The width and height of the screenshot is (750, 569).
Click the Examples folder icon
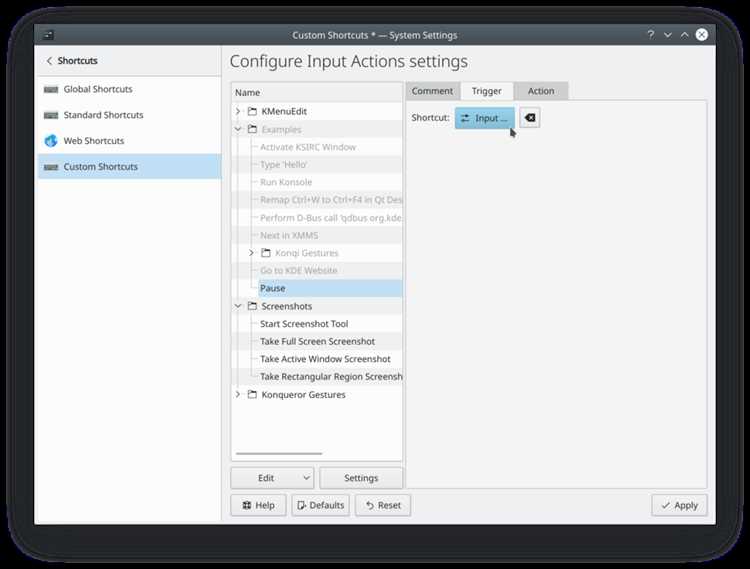pos(252,129)
